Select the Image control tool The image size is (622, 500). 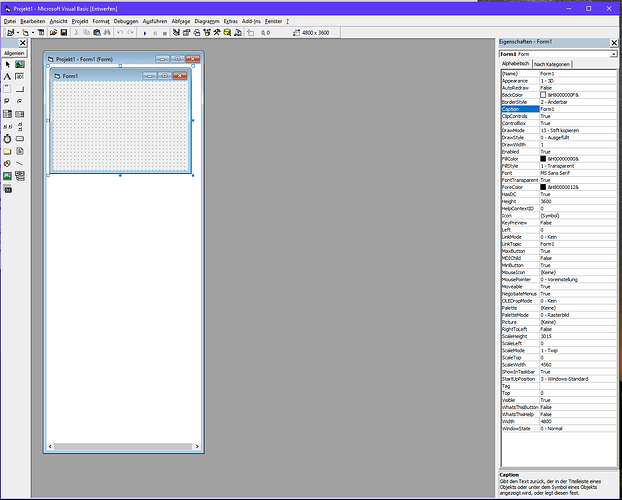tap(8, 176)
